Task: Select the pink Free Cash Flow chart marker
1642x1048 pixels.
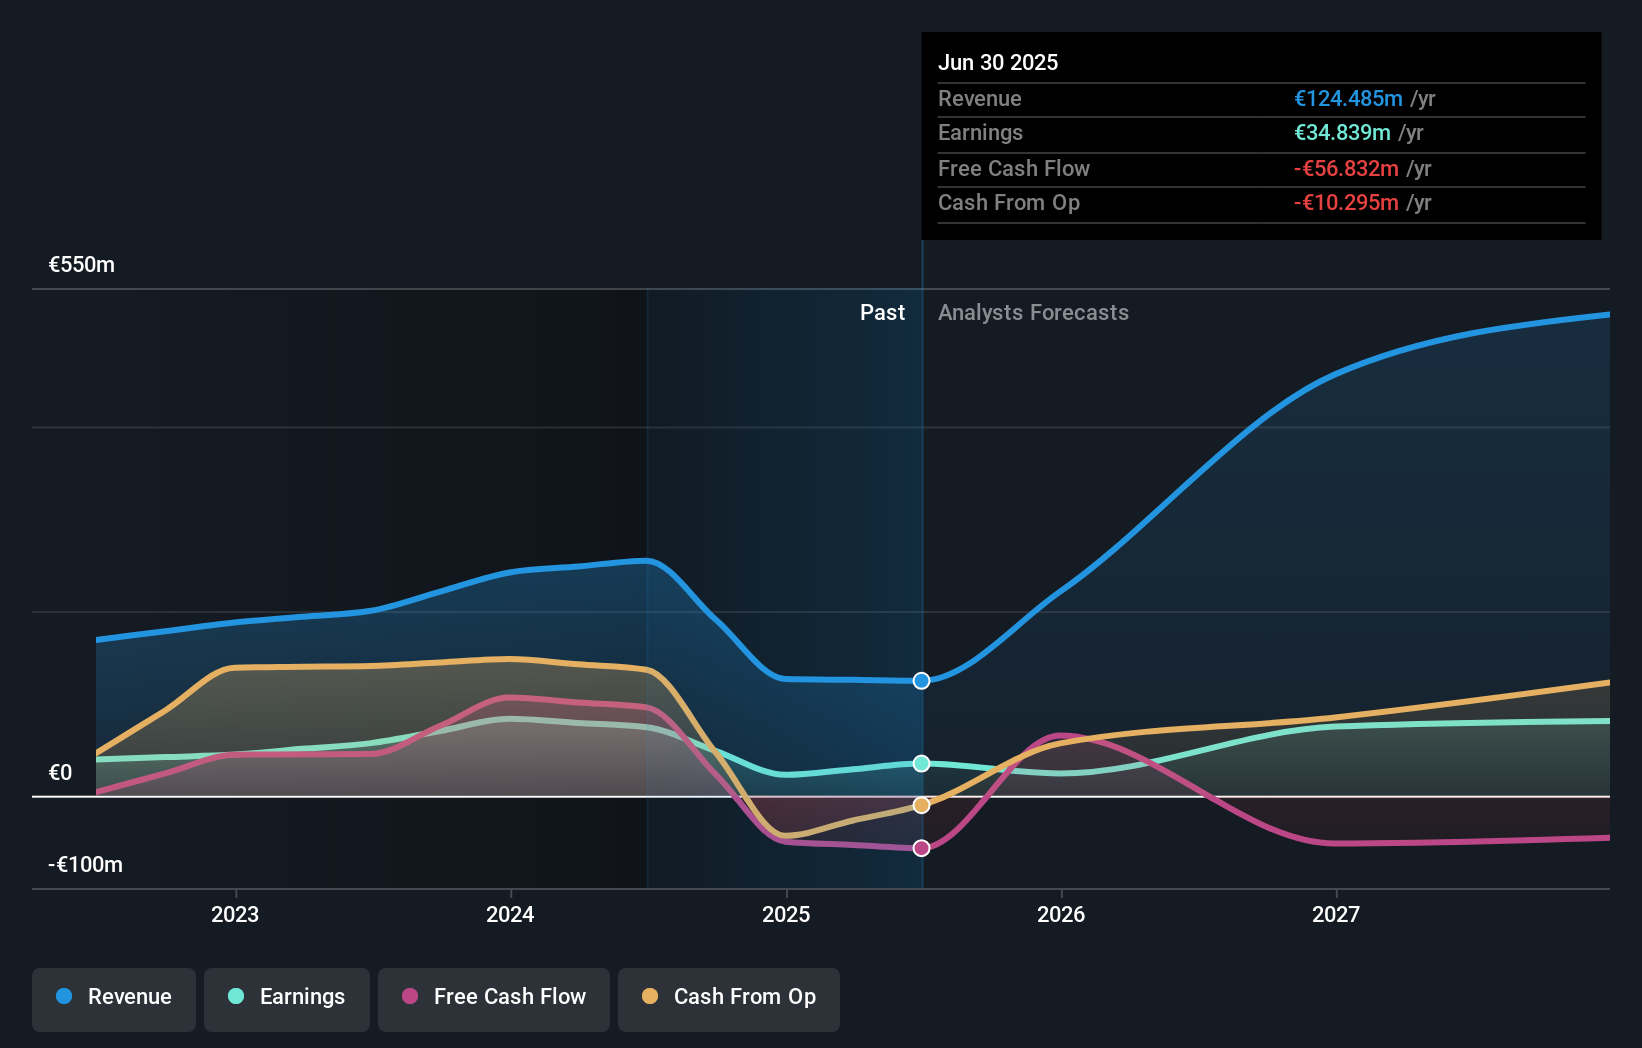Action: [921, 847]
